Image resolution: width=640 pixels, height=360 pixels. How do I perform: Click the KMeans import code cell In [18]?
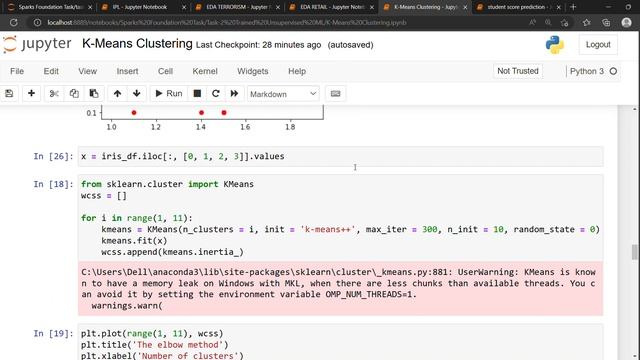pyautogui.click(x=340, y=218)
